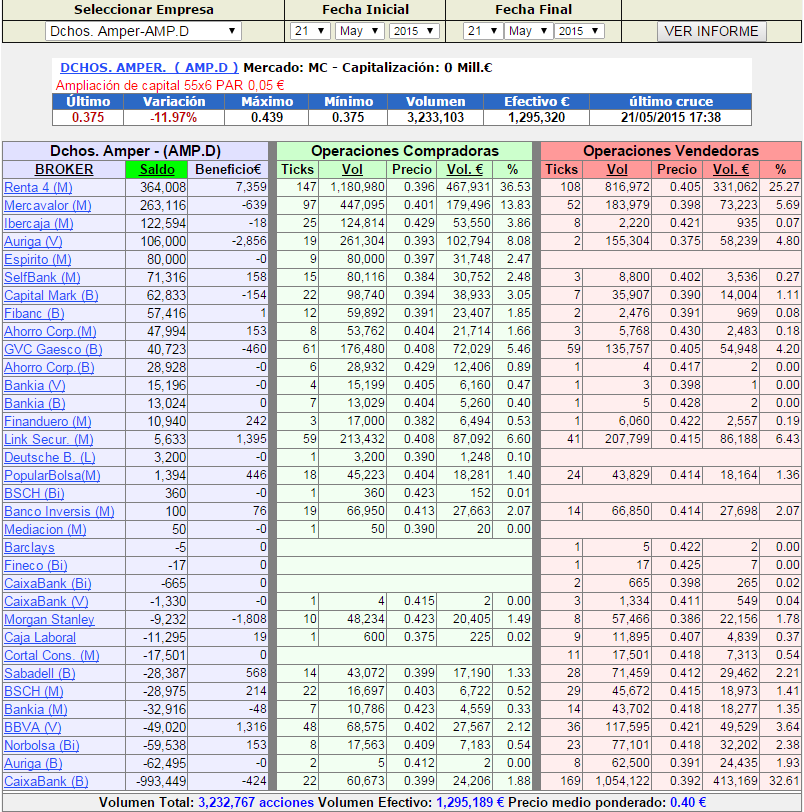
Task: Open the Fineco (Bi) broker link
Action: pyautogui.click(x=36, y=566)
